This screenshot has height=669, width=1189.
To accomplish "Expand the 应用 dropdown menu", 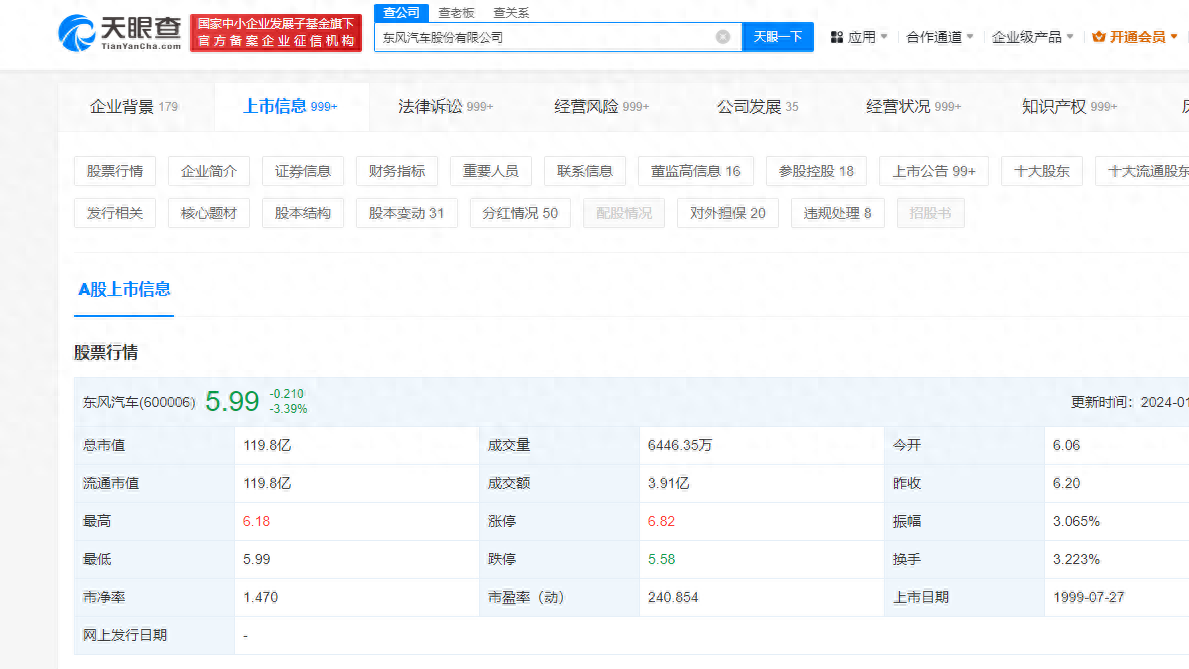I will 860,37.
